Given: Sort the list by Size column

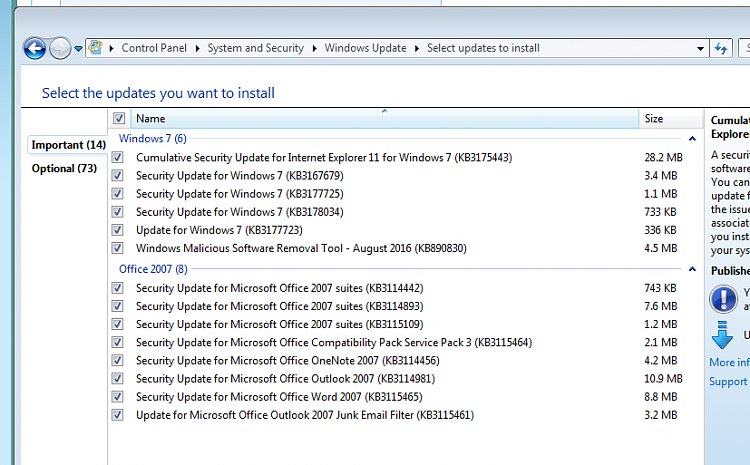Looking at the screenshot, I should click(670, 118).
